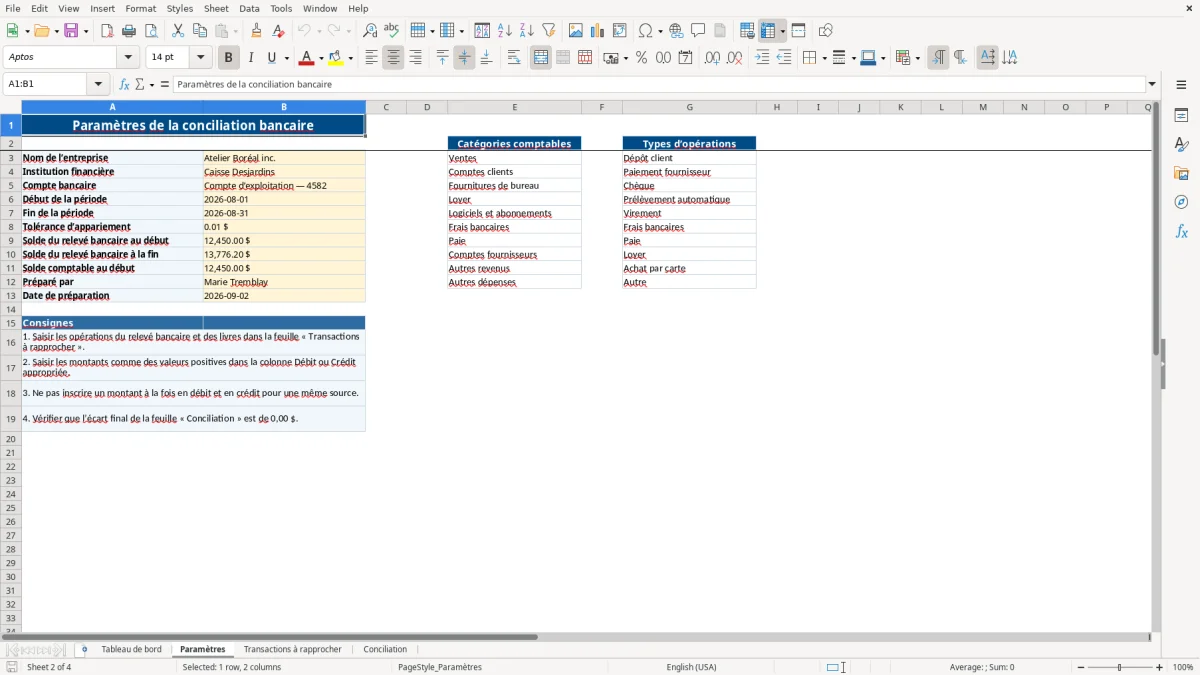Screen dimensions: 1200x675
Task: Open the font color dropdown arrow
Action: pos(320,58)
